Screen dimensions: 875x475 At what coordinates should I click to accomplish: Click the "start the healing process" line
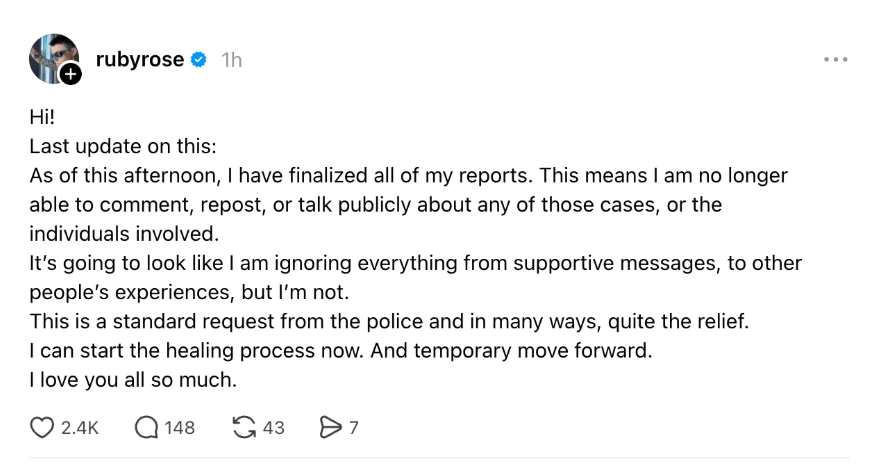340,352
